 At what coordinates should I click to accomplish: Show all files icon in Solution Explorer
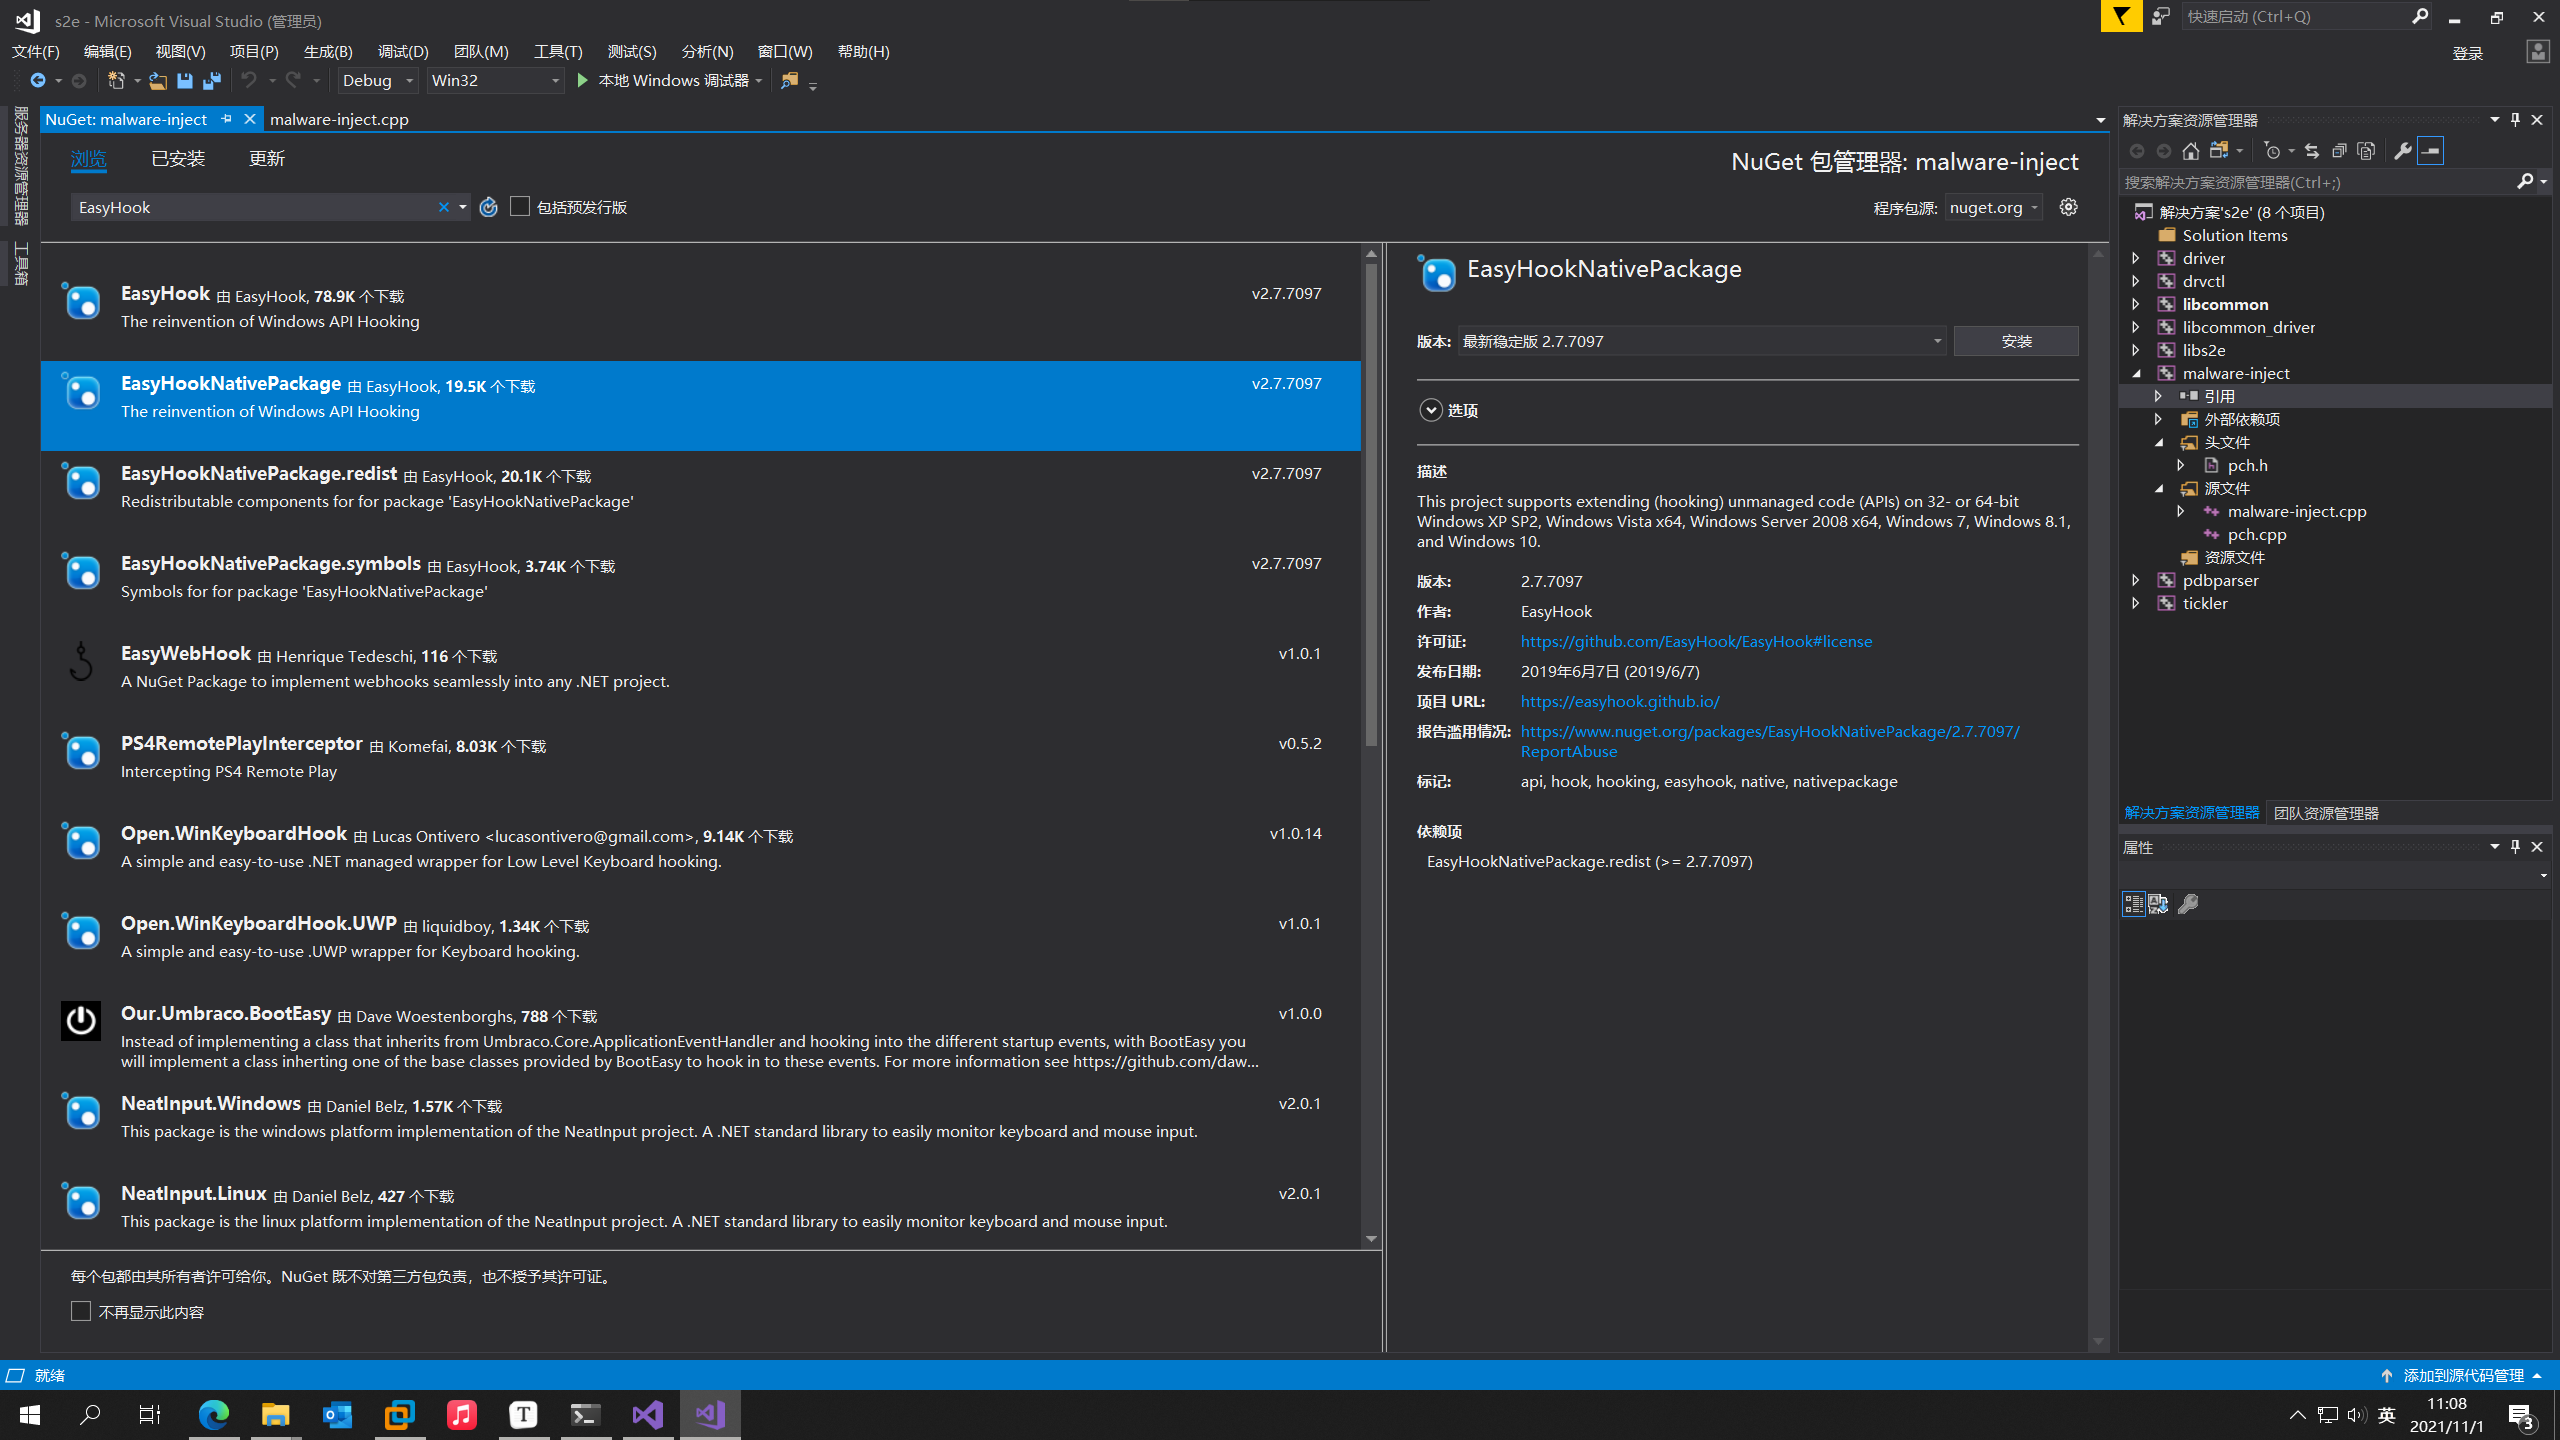click(2366, 151)
